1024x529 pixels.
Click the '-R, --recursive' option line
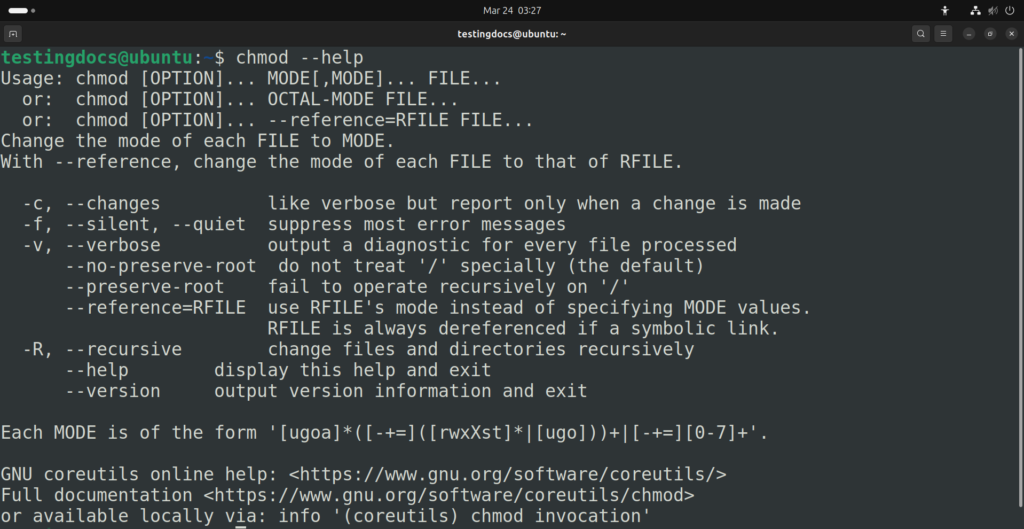tap(102, 349)
